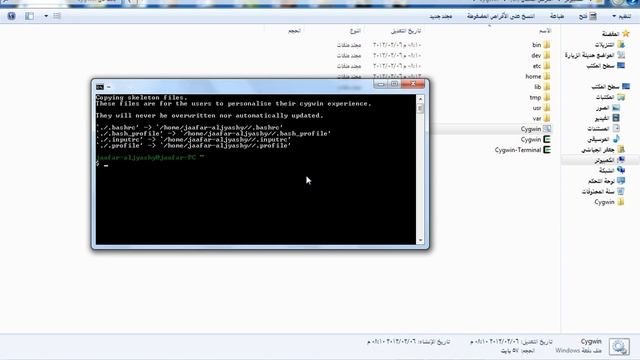Click terminal scrollbar up arrow

420,99
